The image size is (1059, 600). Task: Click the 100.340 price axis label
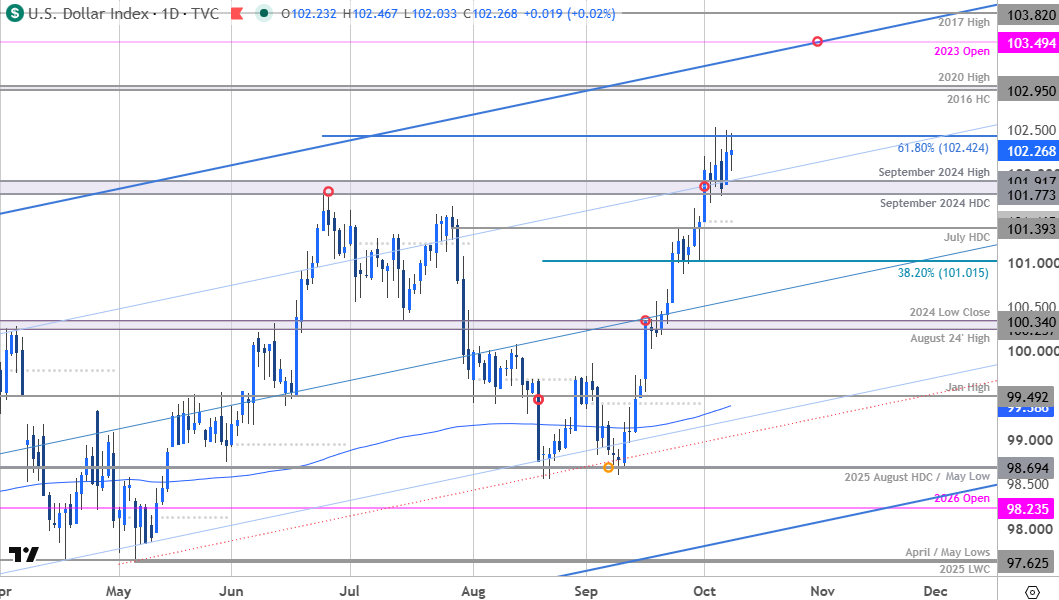click(x=1031, y=322)
